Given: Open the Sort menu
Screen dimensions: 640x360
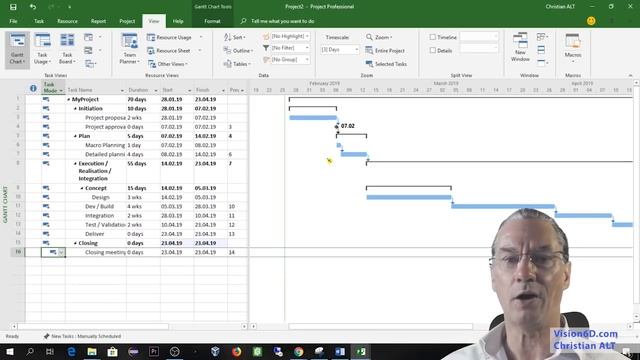Looking at the screenshot, I should (x=234, y=37).
